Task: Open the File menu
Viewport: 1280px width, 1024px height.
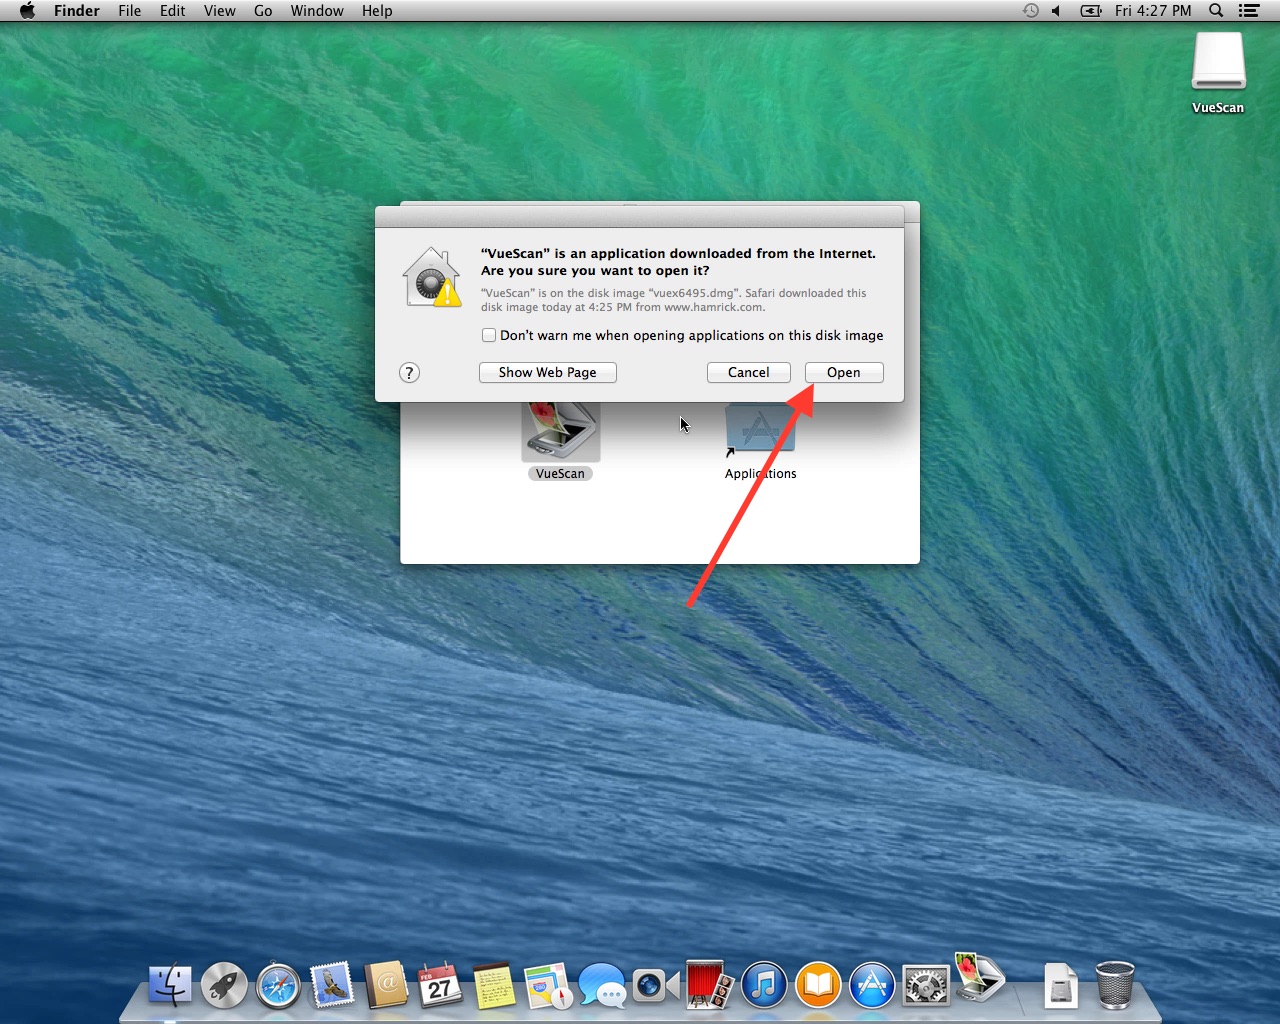Action: tap(129, 11)
